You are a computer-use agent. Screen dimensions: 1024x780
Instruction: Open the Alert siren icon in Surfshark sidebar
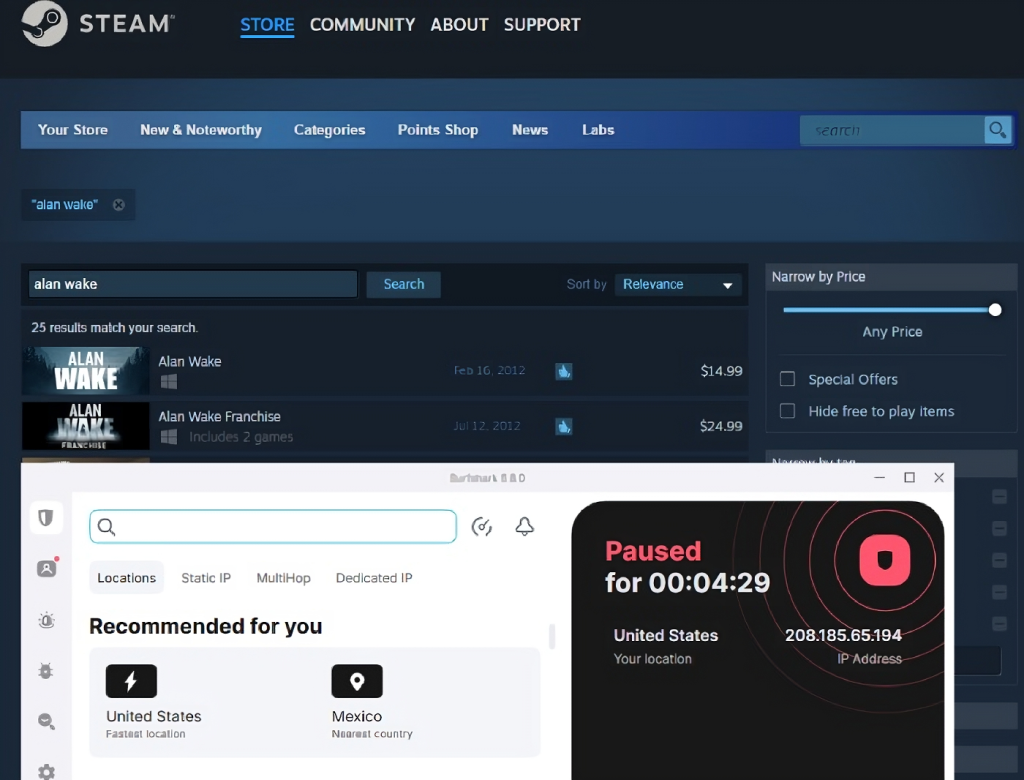point(46,620)
